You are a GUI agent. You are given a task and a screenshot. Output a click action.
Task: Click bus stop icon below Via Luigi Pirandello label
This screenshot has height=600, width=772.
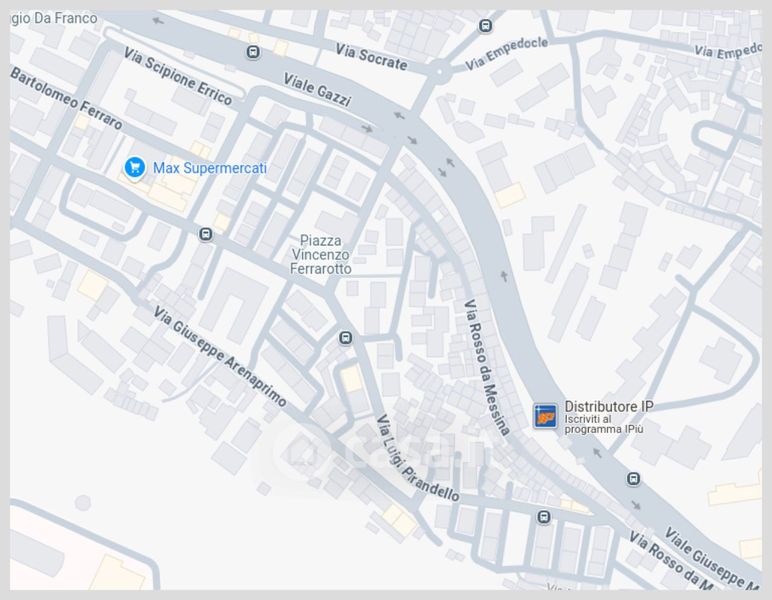pyautogui.click(x=544, y=517)
